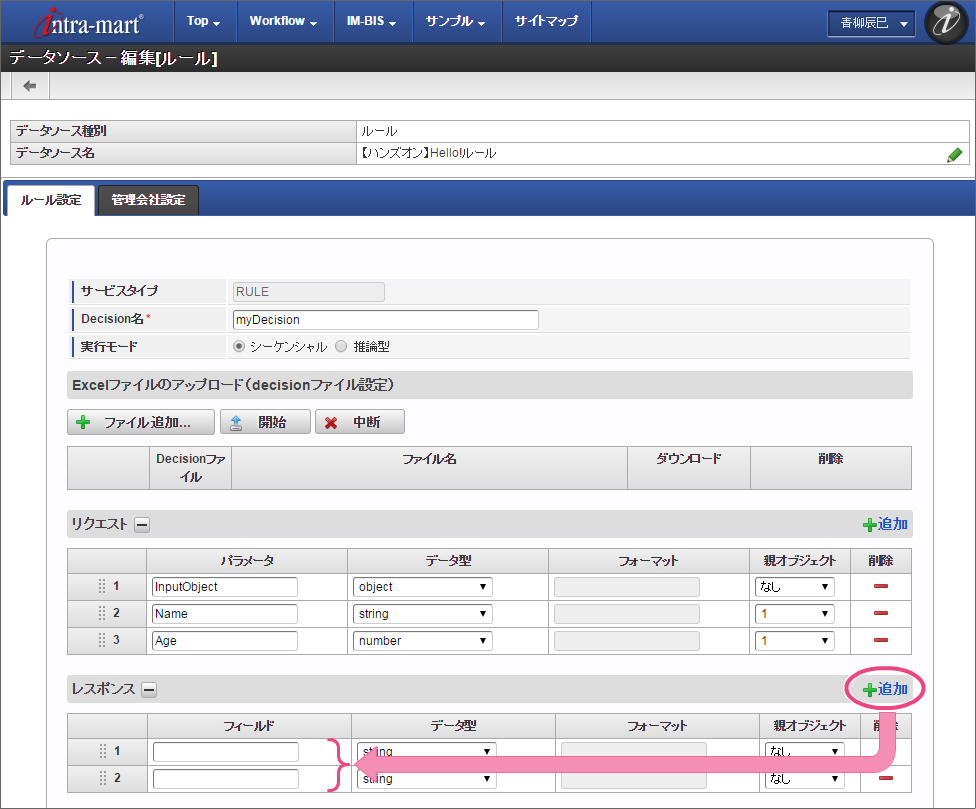Viewport: 976px width, 809px height.
Task: Delete the second response field row
Action: [x=884, y=778]
